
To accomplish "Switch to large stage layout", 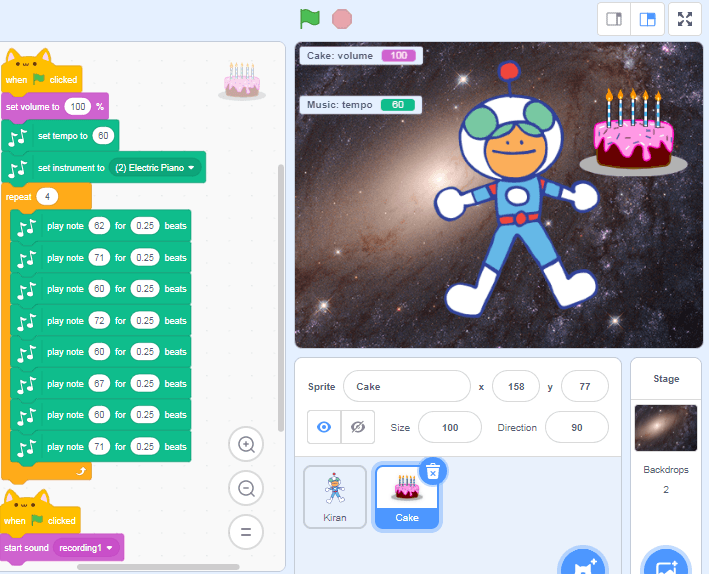I will [x=647, y=19].
